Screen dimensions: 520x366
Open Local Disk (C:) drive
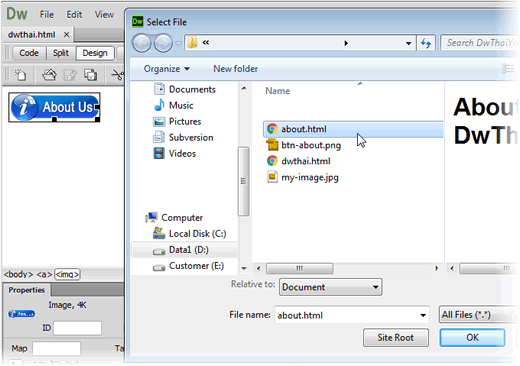point(189,234)
